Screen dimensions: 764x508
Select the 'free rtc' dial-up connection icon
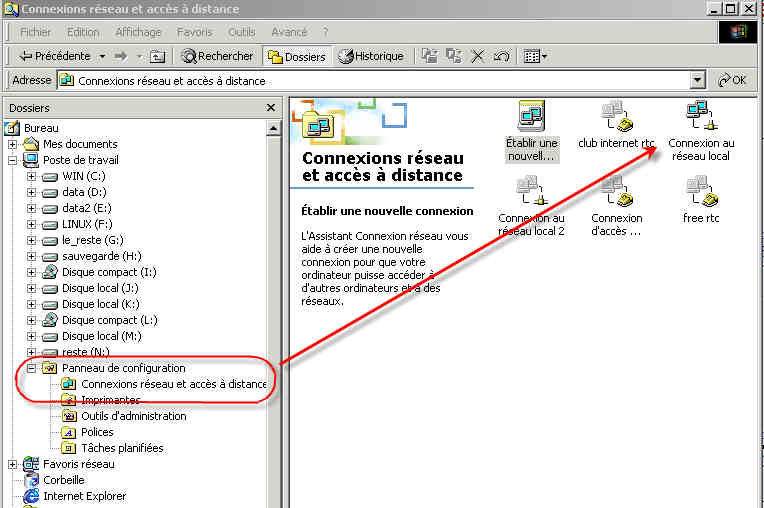(x=700, y=192)
